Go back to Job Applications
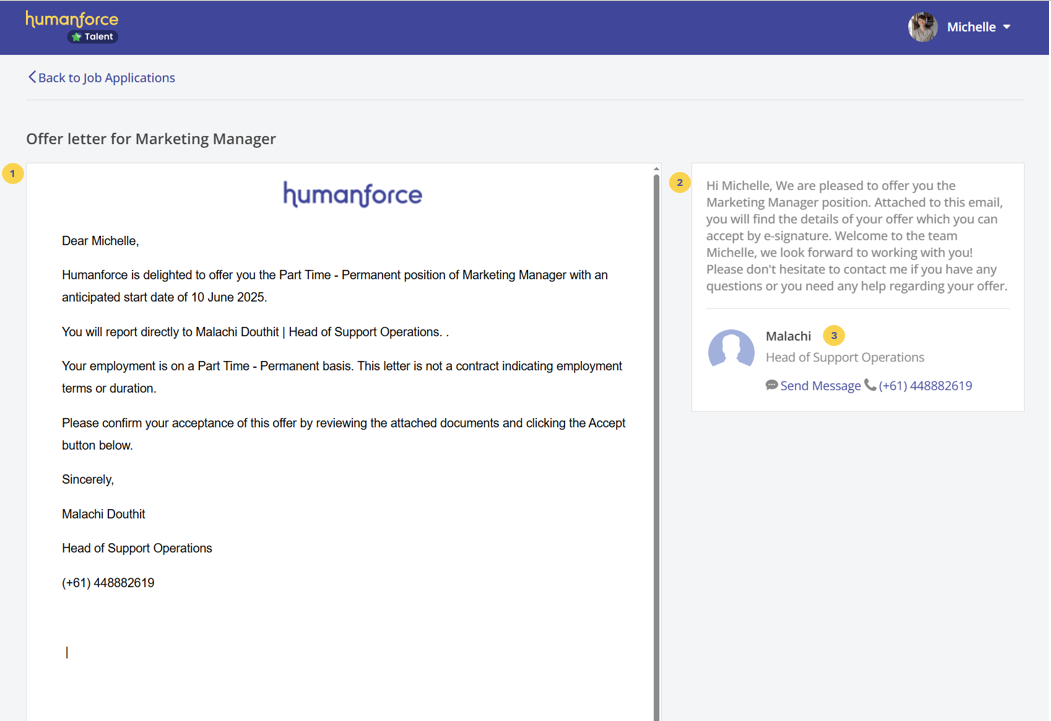Image resolution: width=1051 pixels, height=721 pixels. click(106, 77)
